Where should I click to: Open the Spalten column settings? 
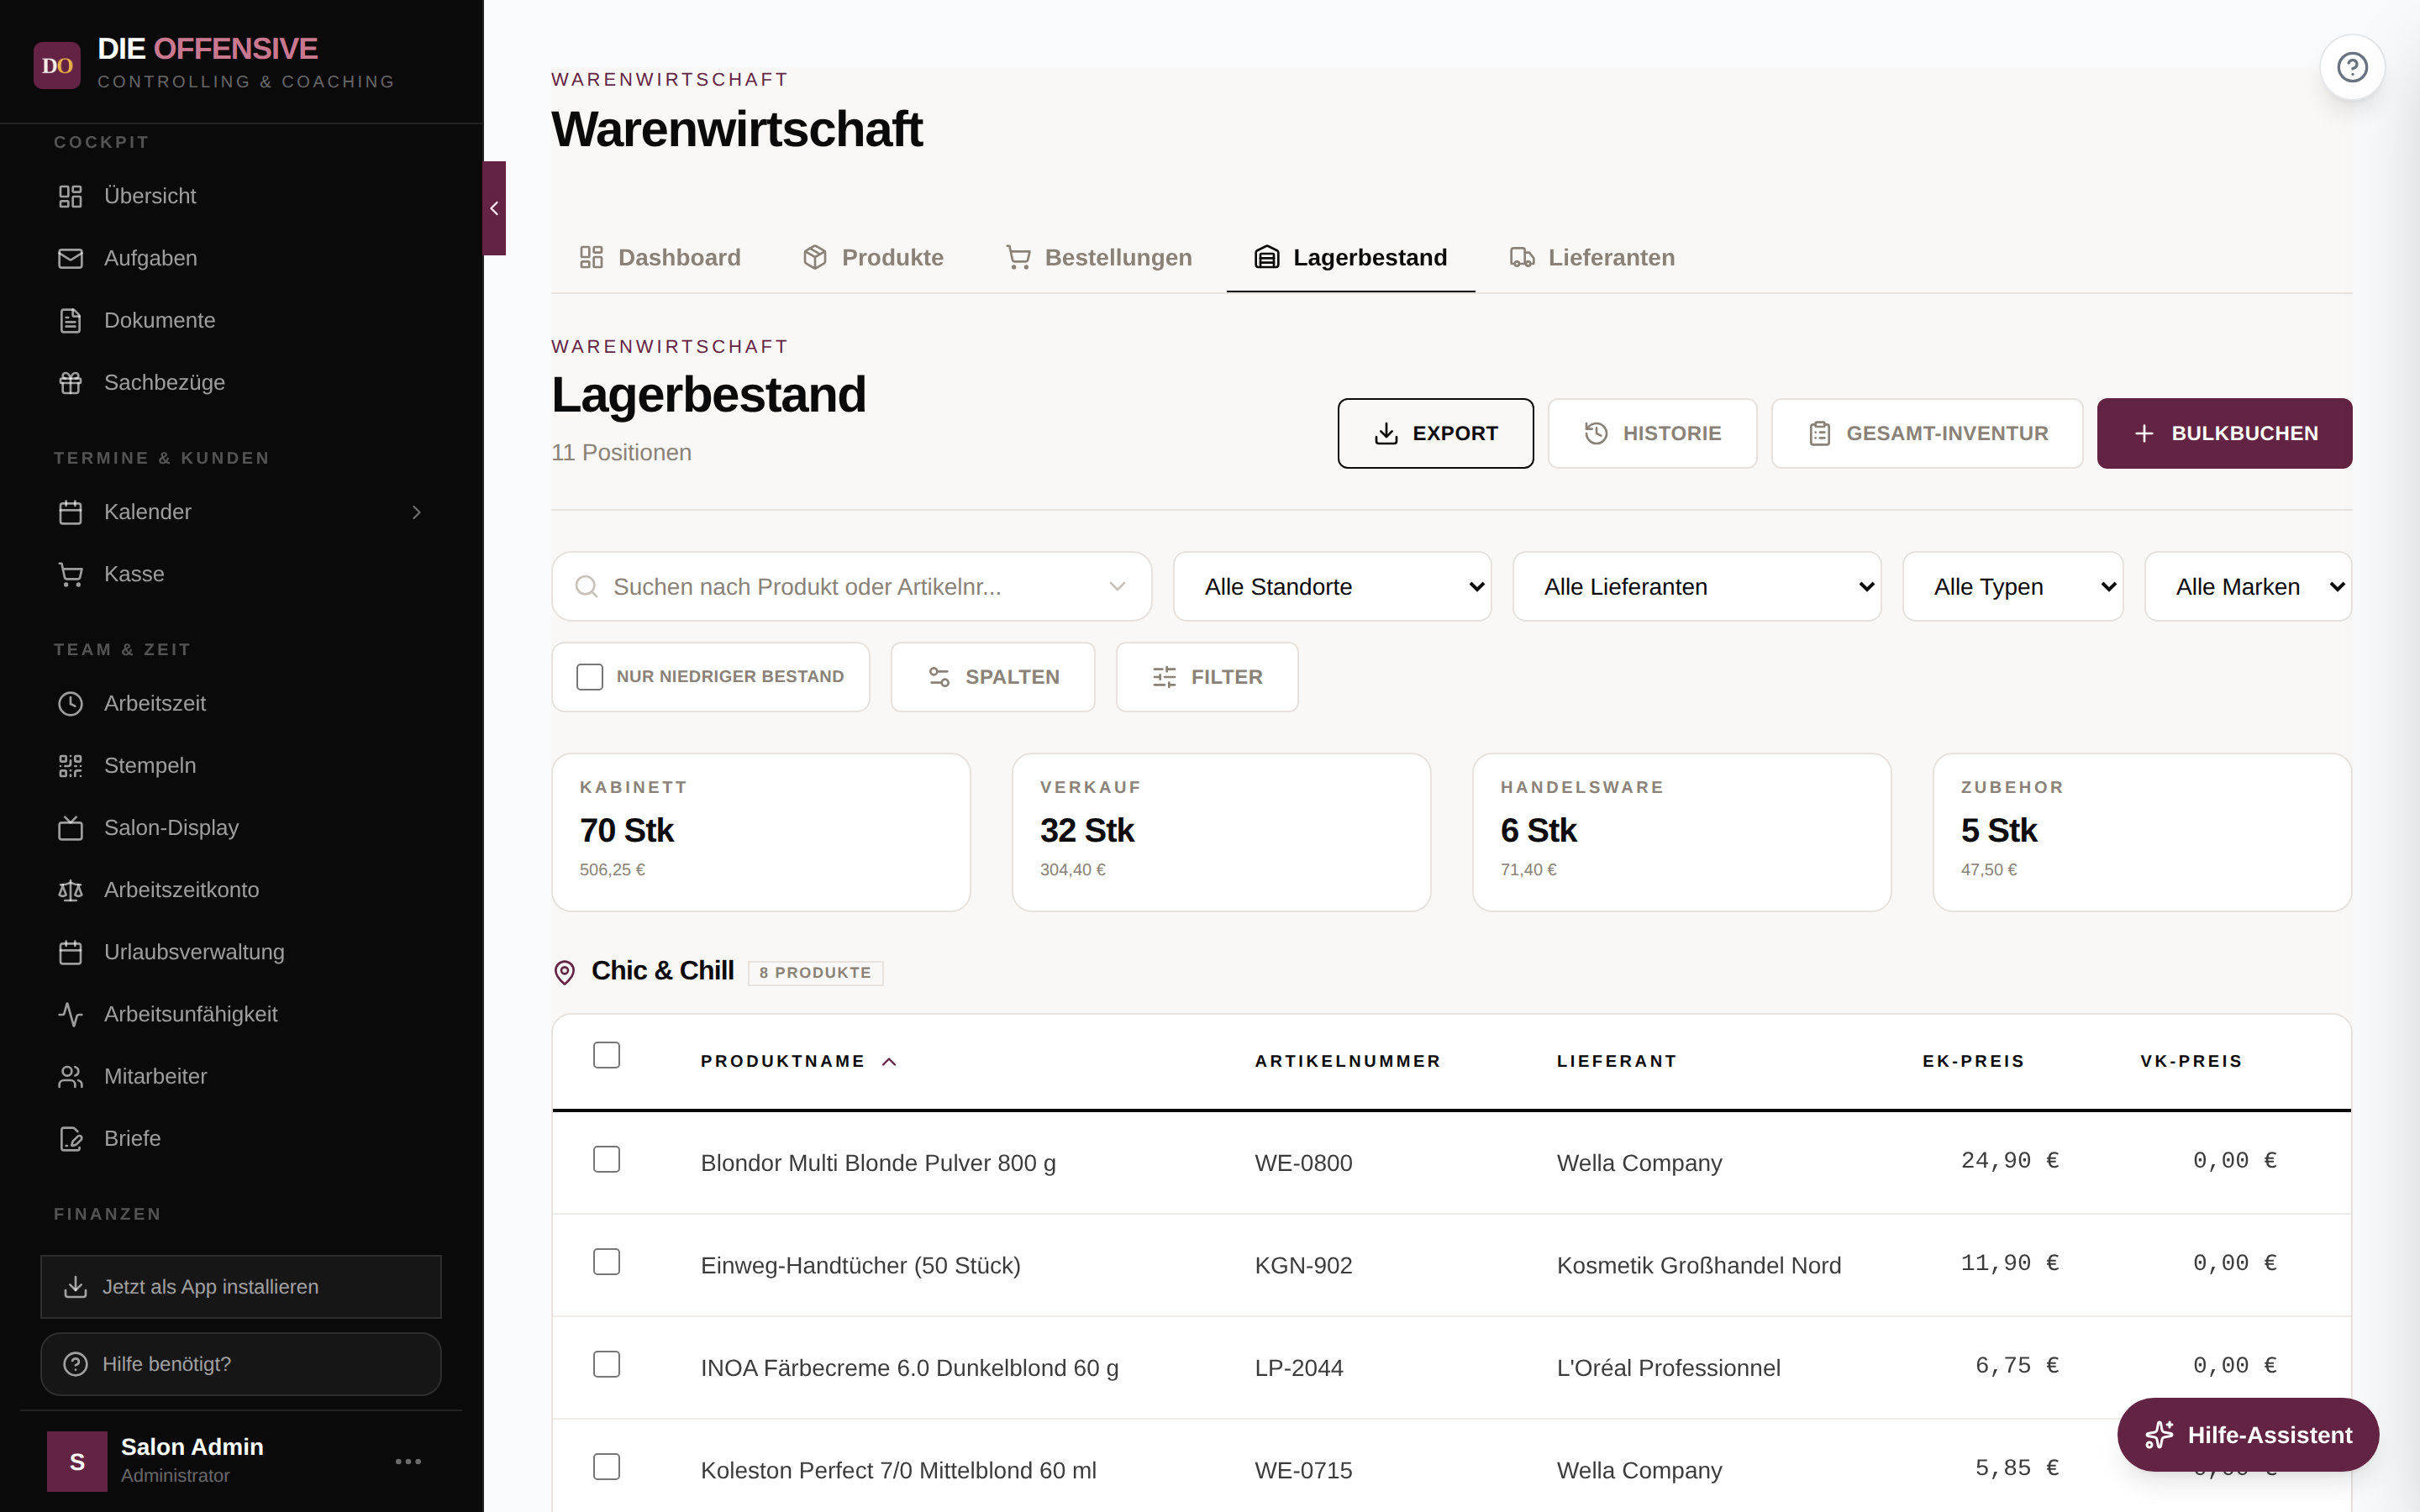click(x=992, y=677)
